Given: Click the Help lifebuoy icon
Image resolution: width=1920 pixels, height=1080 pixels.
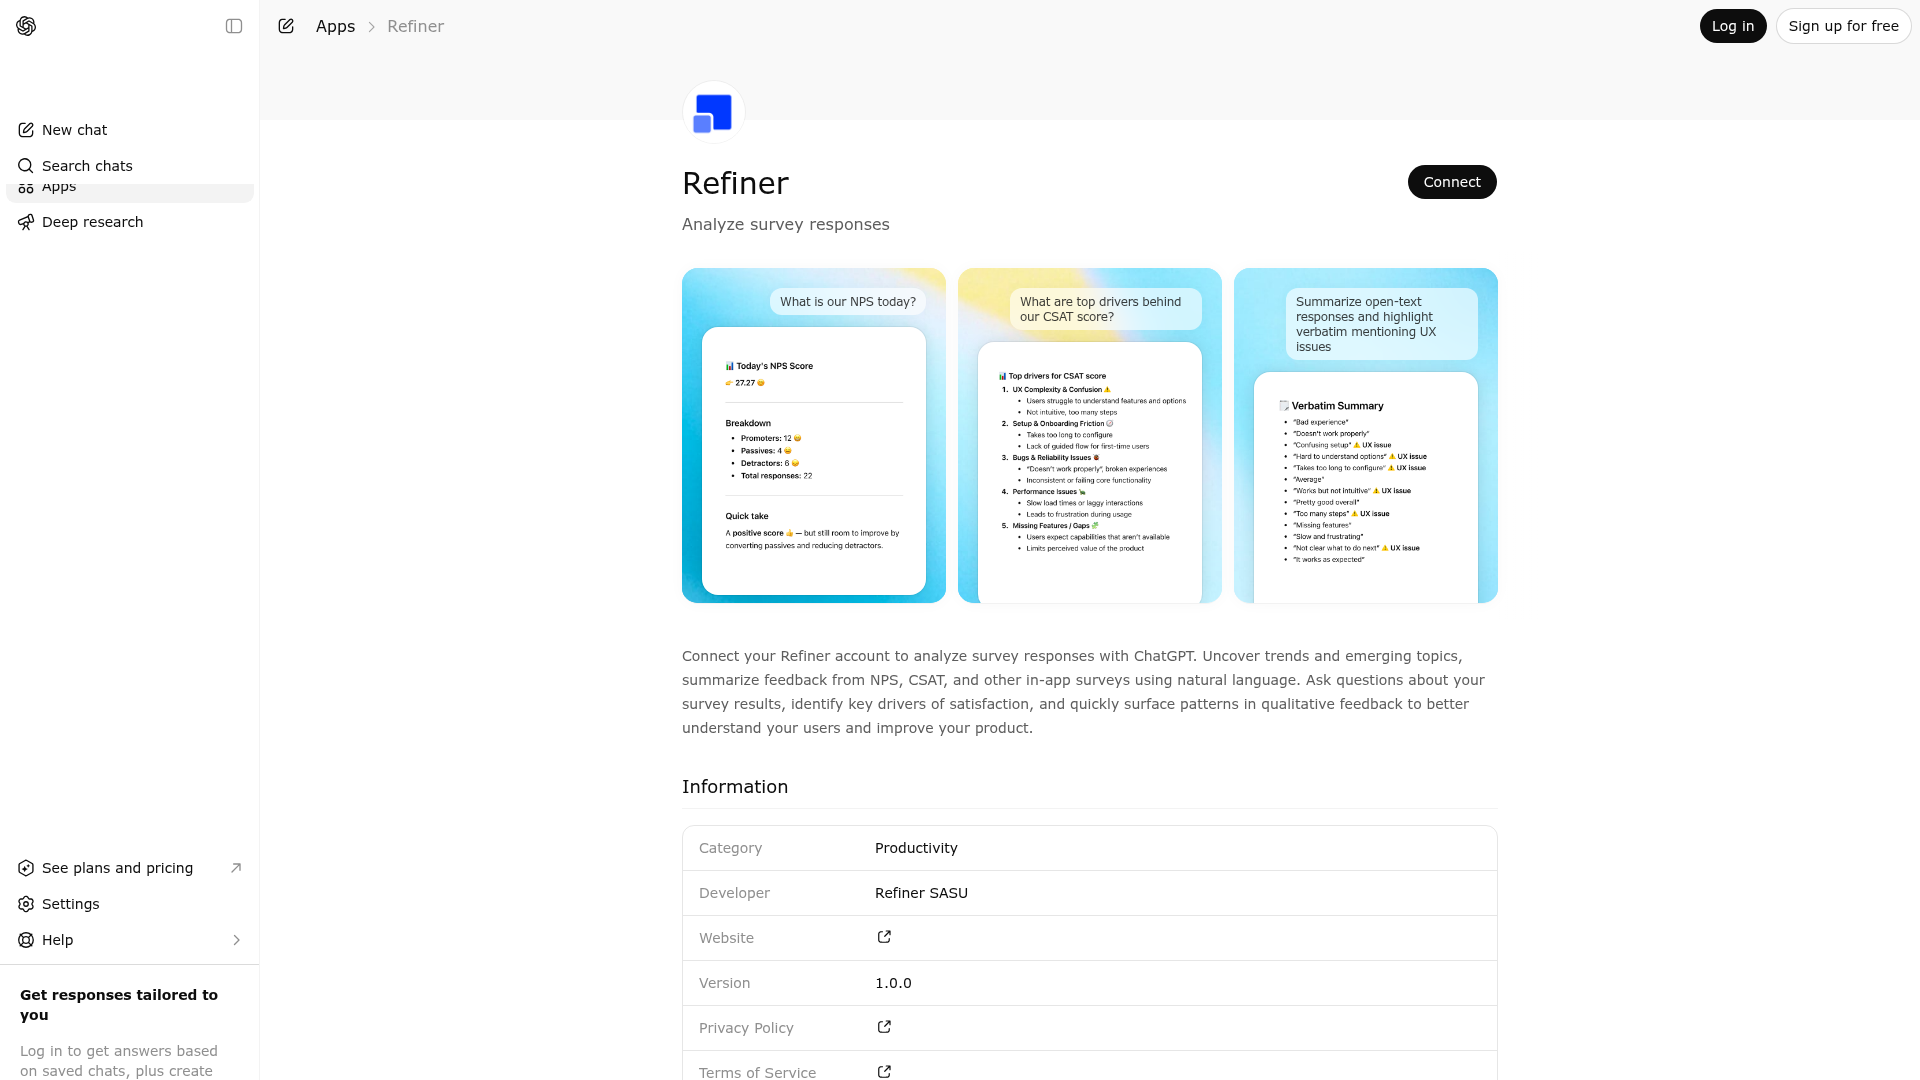Looking at the screenshot, I should (26, 940).
